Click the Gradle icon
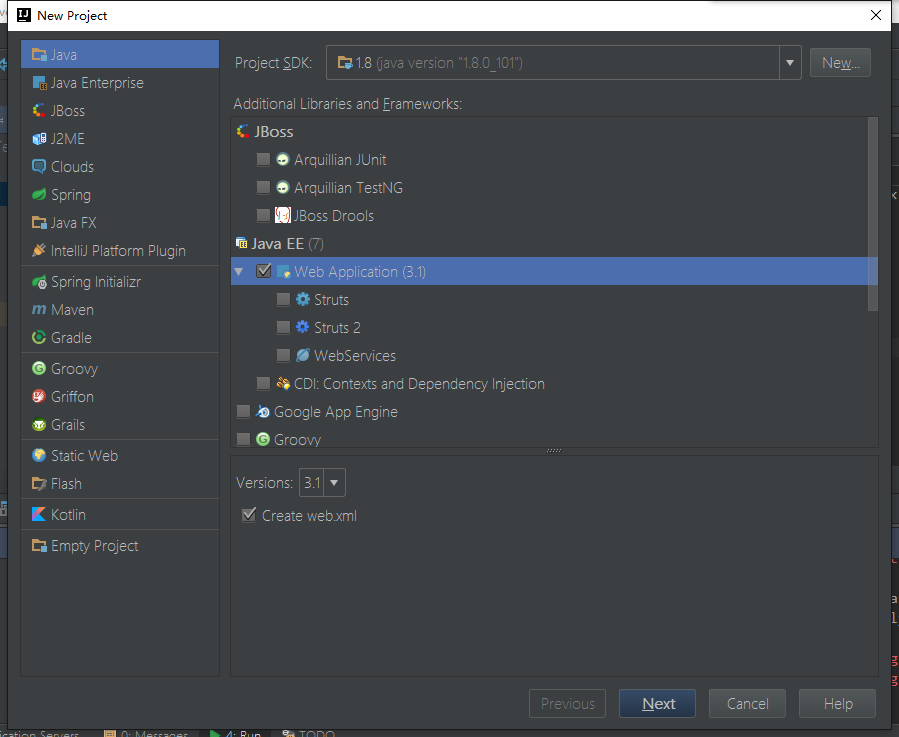 click(x=39, y=337)
